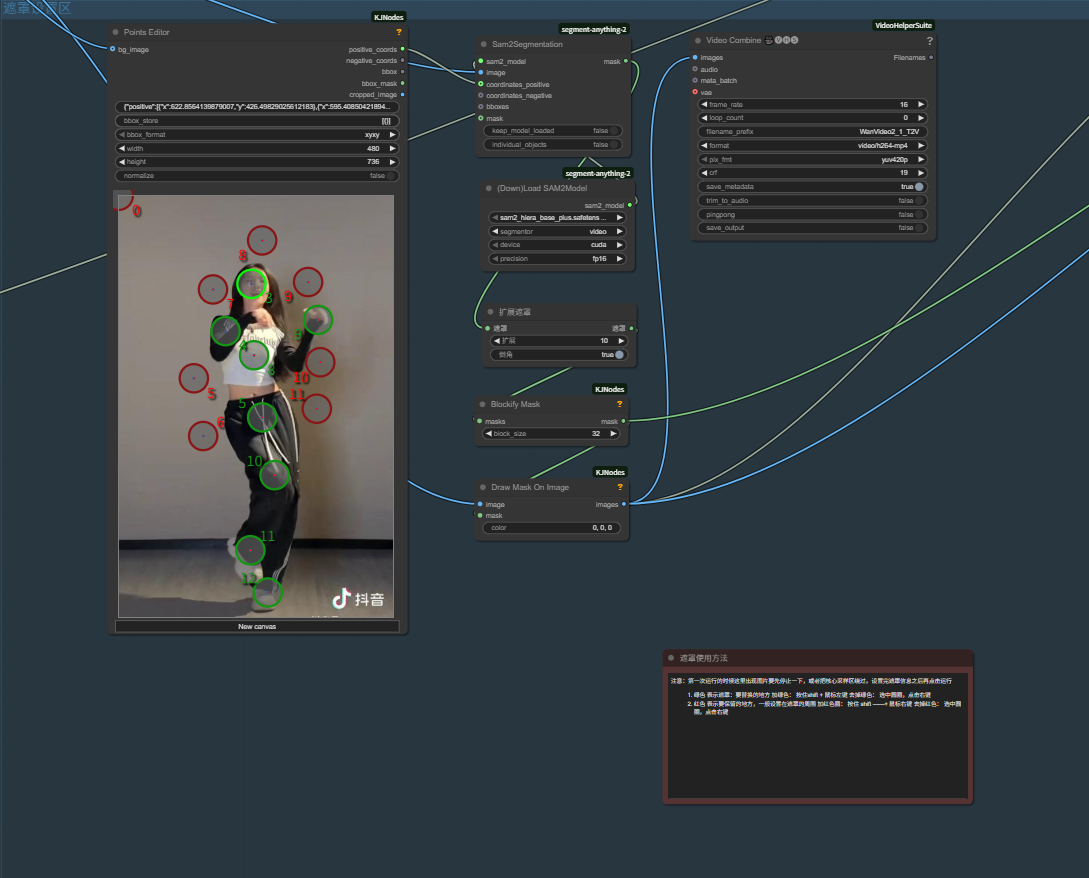Click the KJNodes badge above Points Editor
The width and height of the screenshot is (1089, 878).
pos(388,17)
